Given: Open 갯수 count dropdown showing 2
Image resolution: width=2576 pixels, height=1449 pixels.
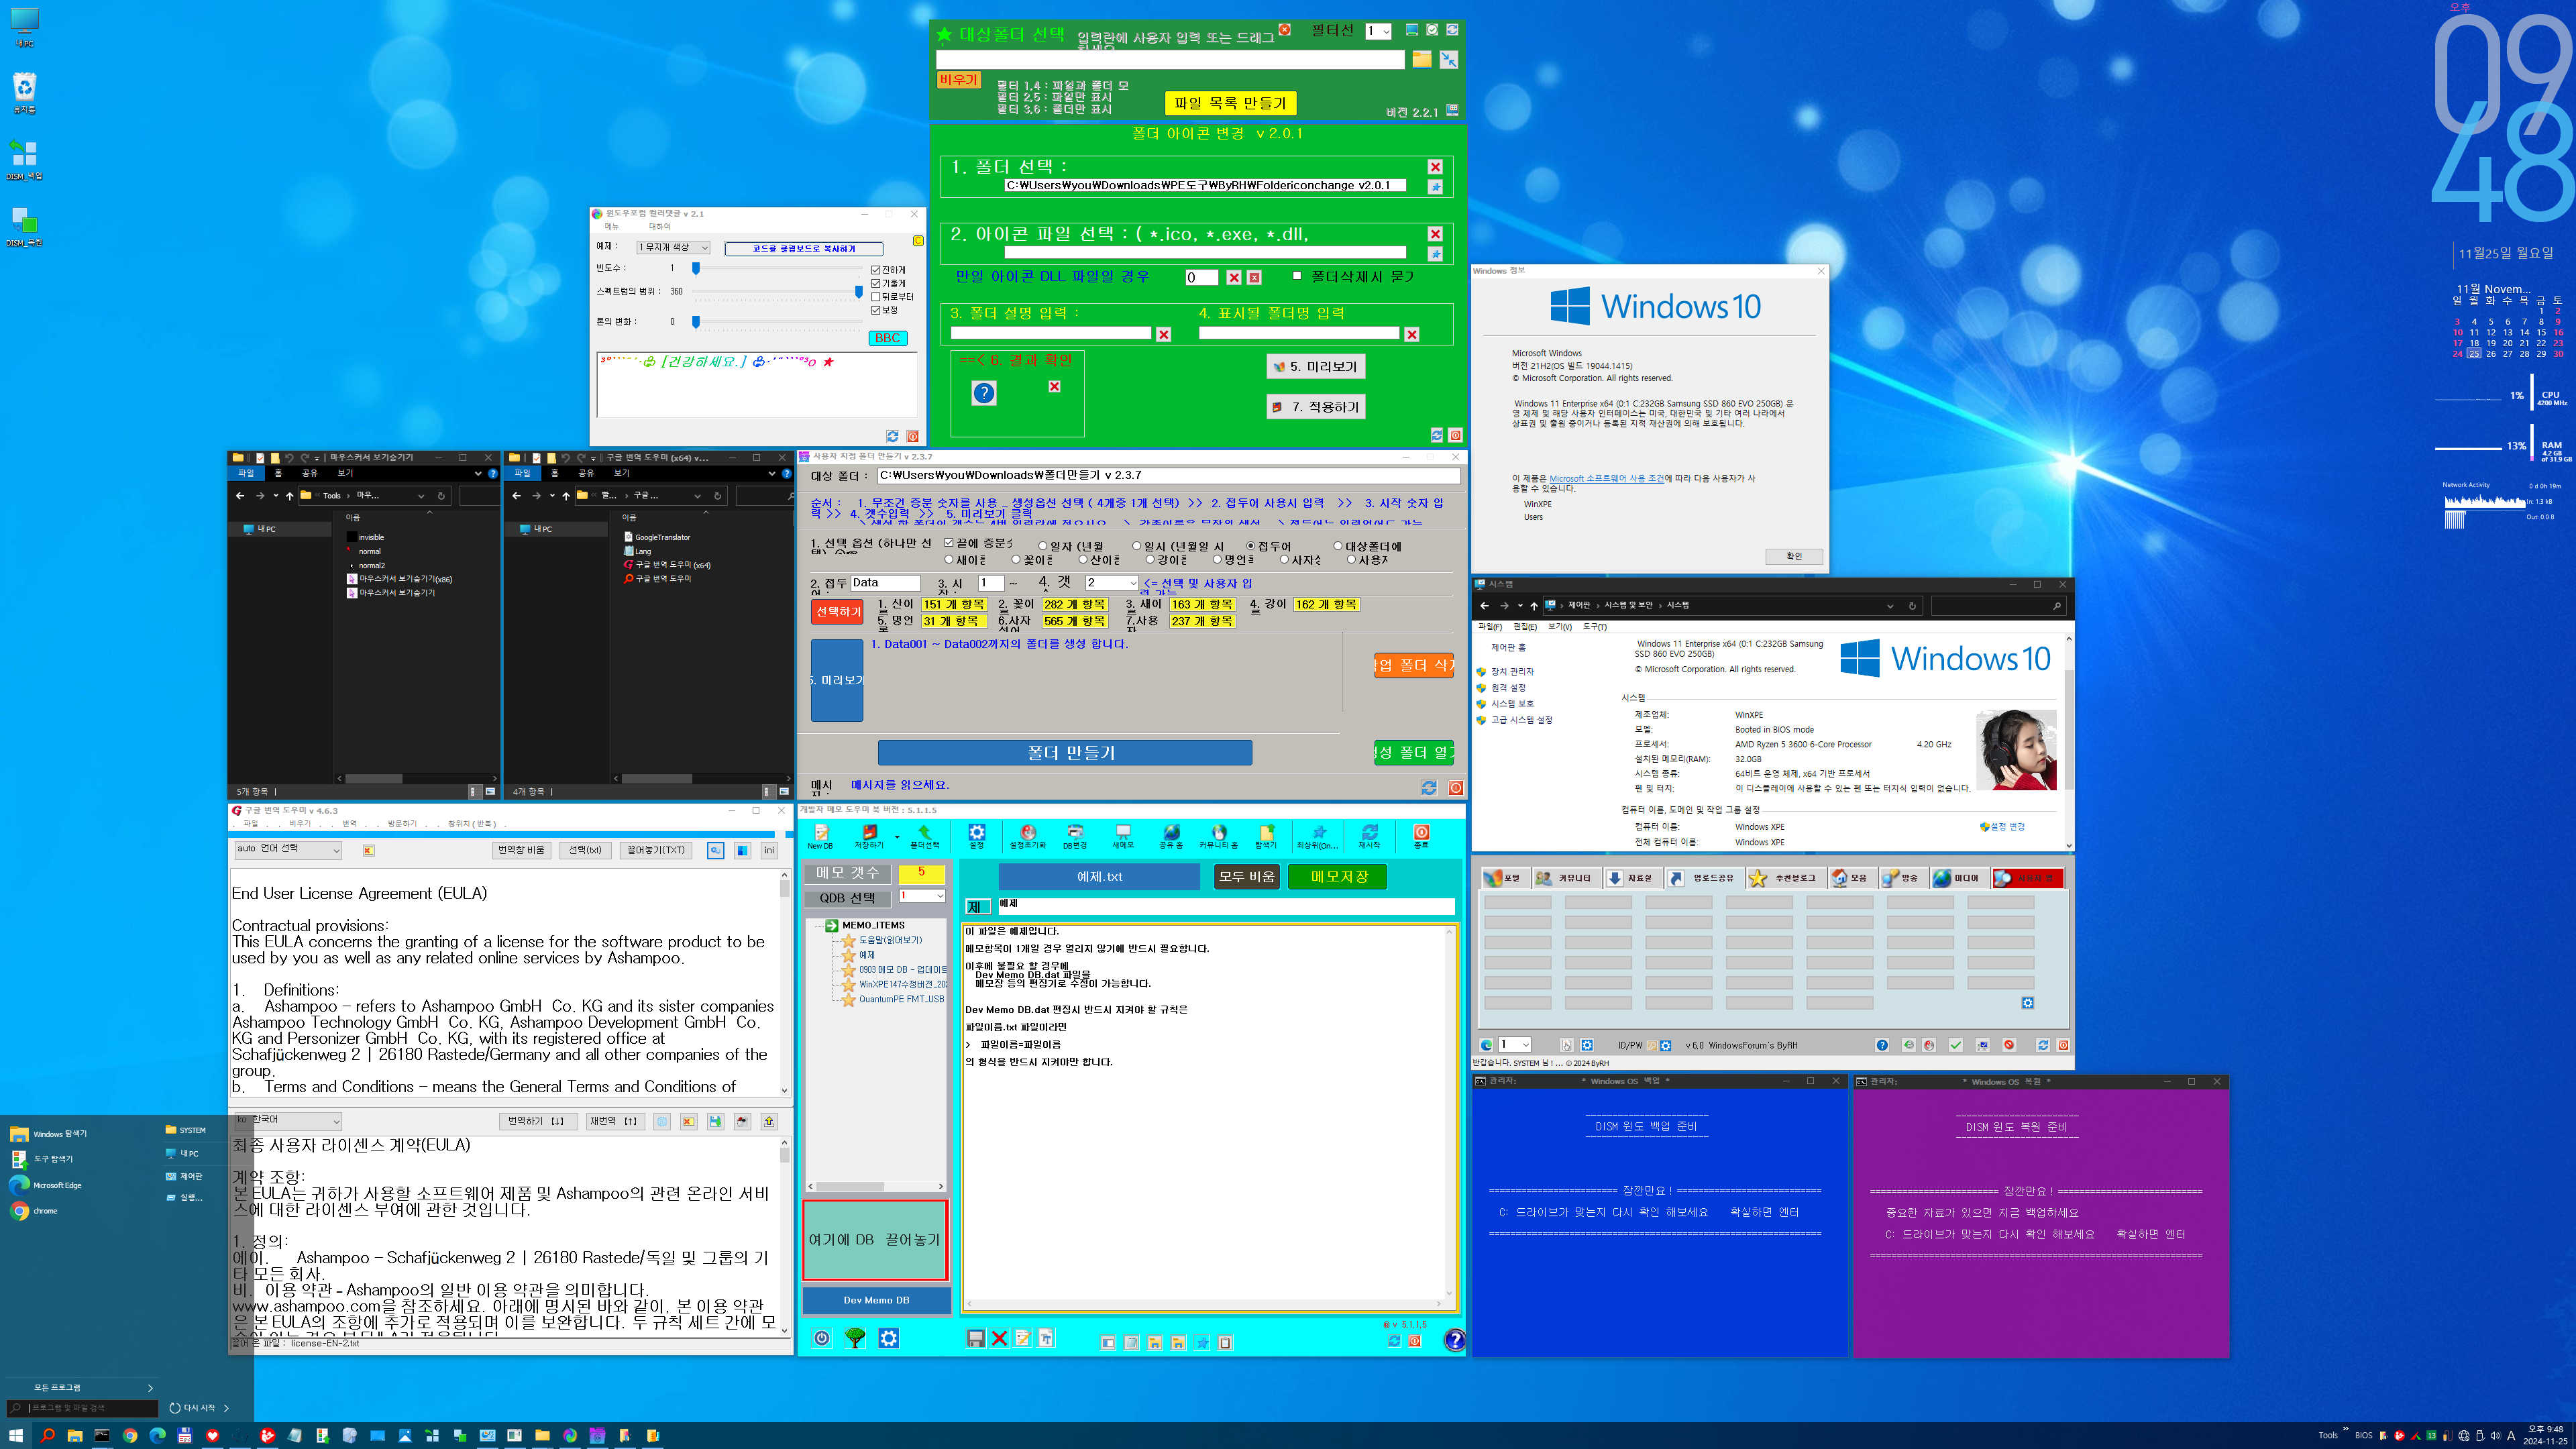Looking at the screenshot, I should tap(1112, 583).
